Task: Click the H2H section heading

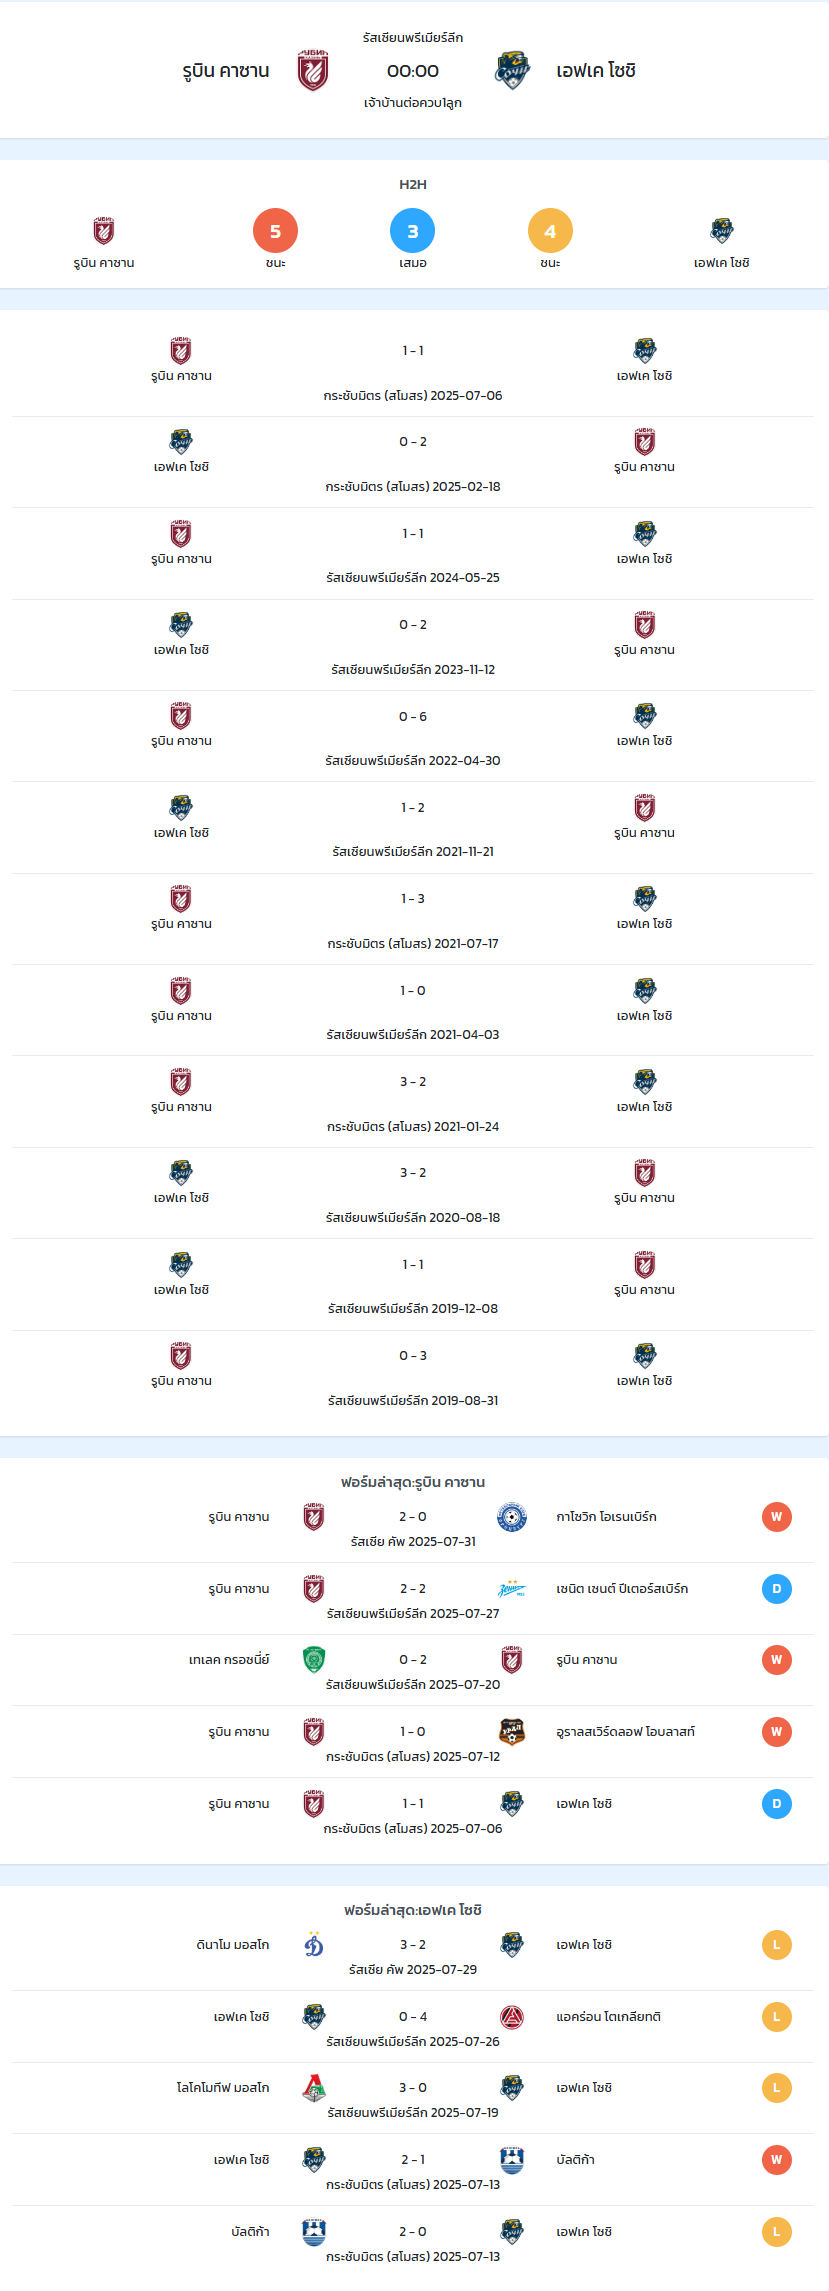Action: 413,185
